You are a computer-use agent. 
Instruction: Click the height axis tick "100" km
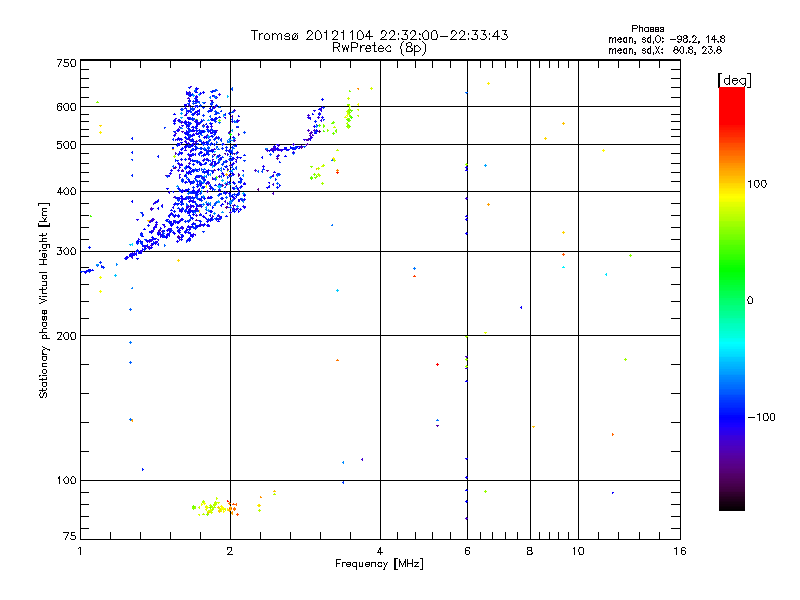(66, 481)
